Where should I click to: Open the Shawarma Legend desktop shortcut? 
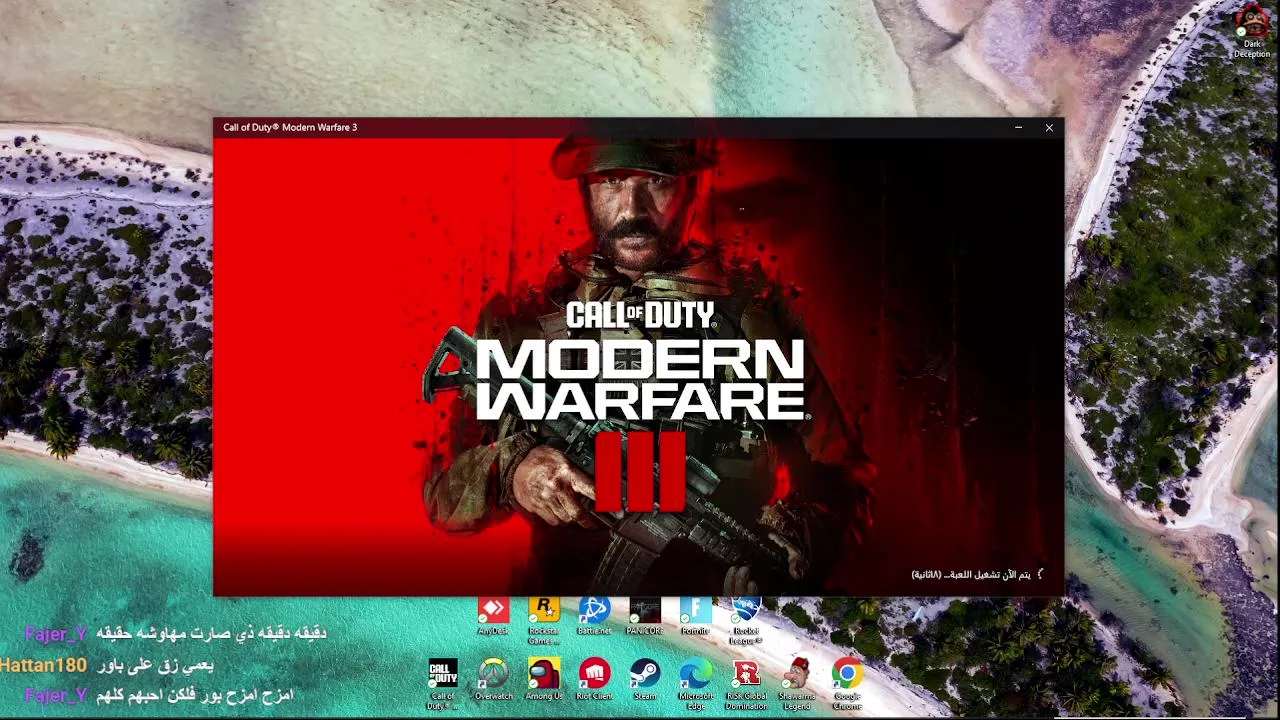click(x=797, y=682)
